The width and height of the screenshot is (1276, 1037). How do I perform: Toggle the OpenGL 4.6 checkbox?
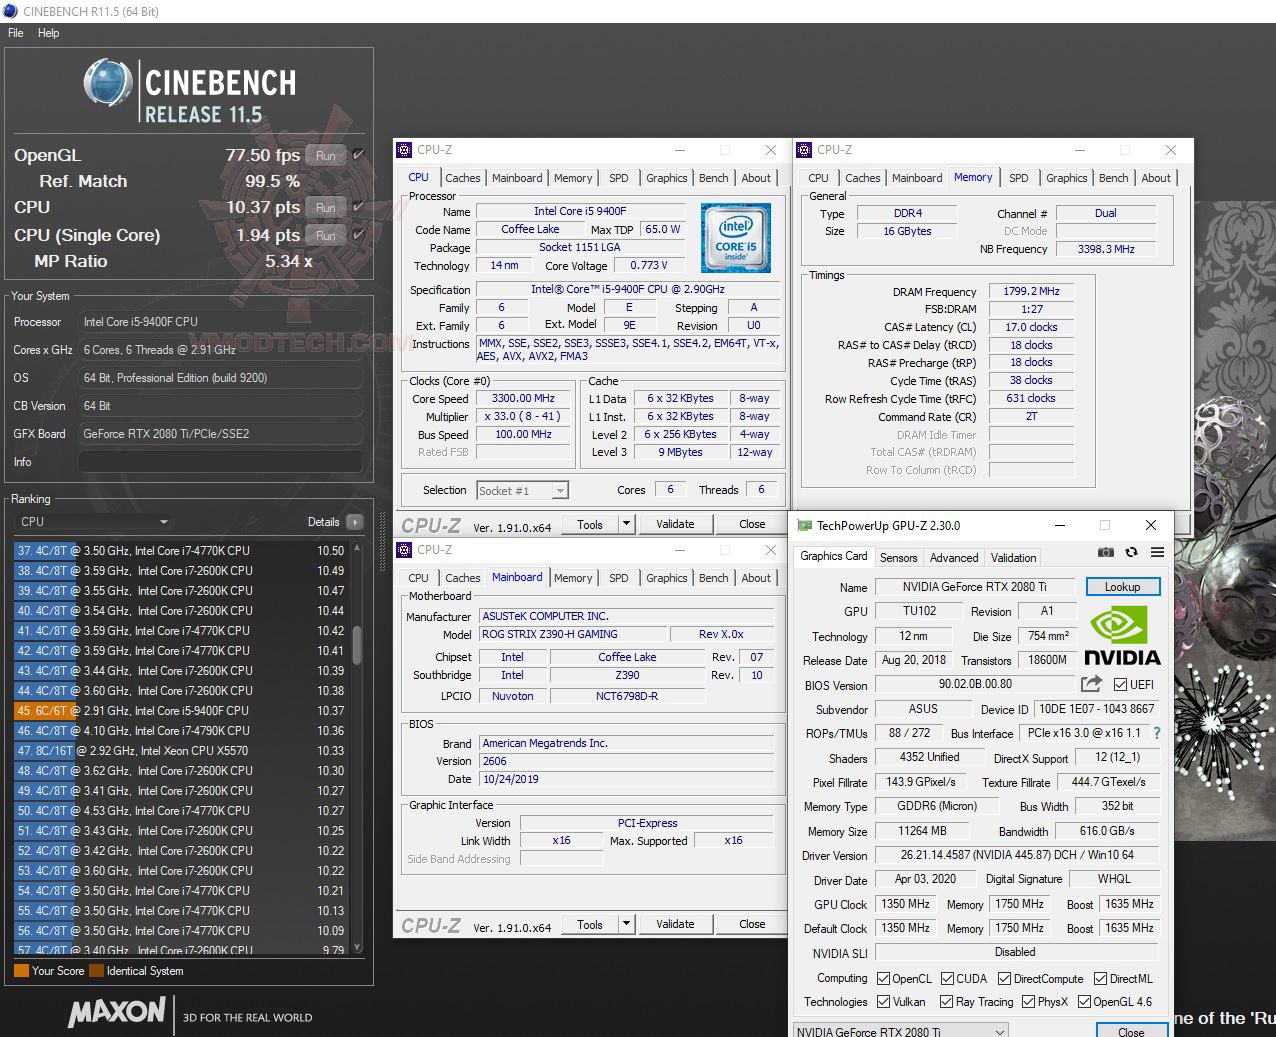1084,1001
